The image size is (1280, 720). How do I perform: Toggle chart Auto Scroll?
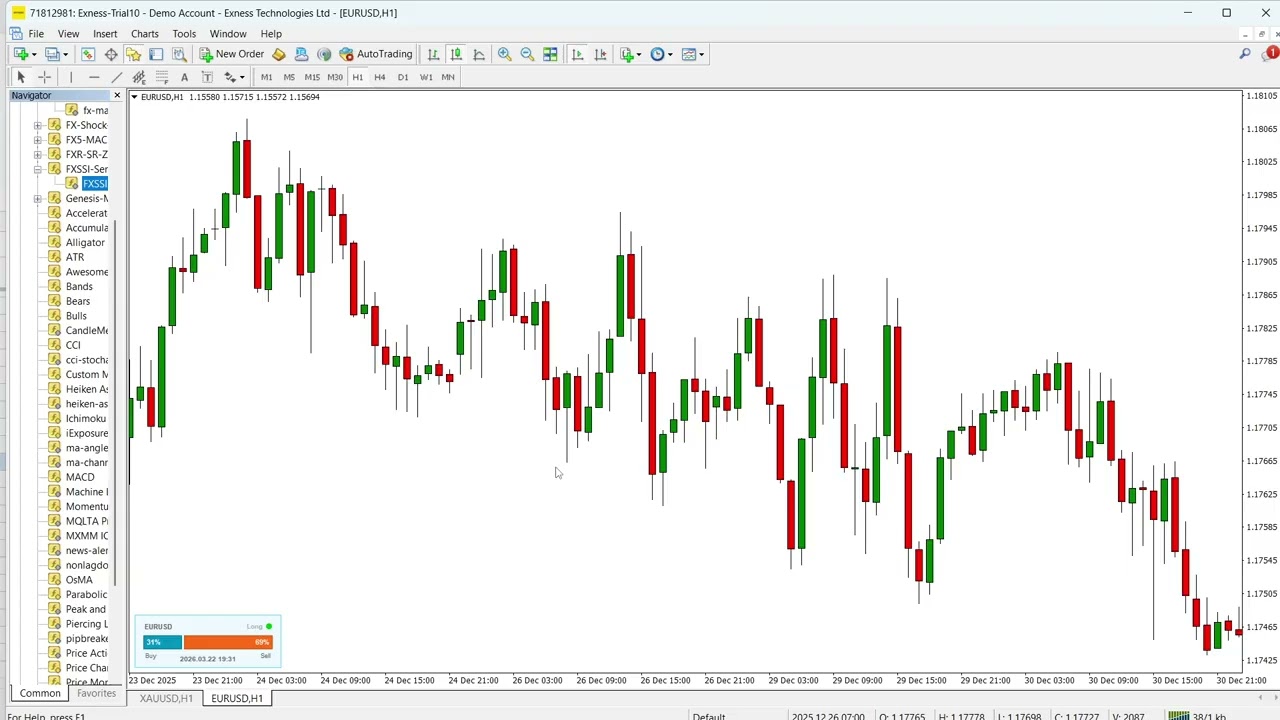tap(577, 54)
